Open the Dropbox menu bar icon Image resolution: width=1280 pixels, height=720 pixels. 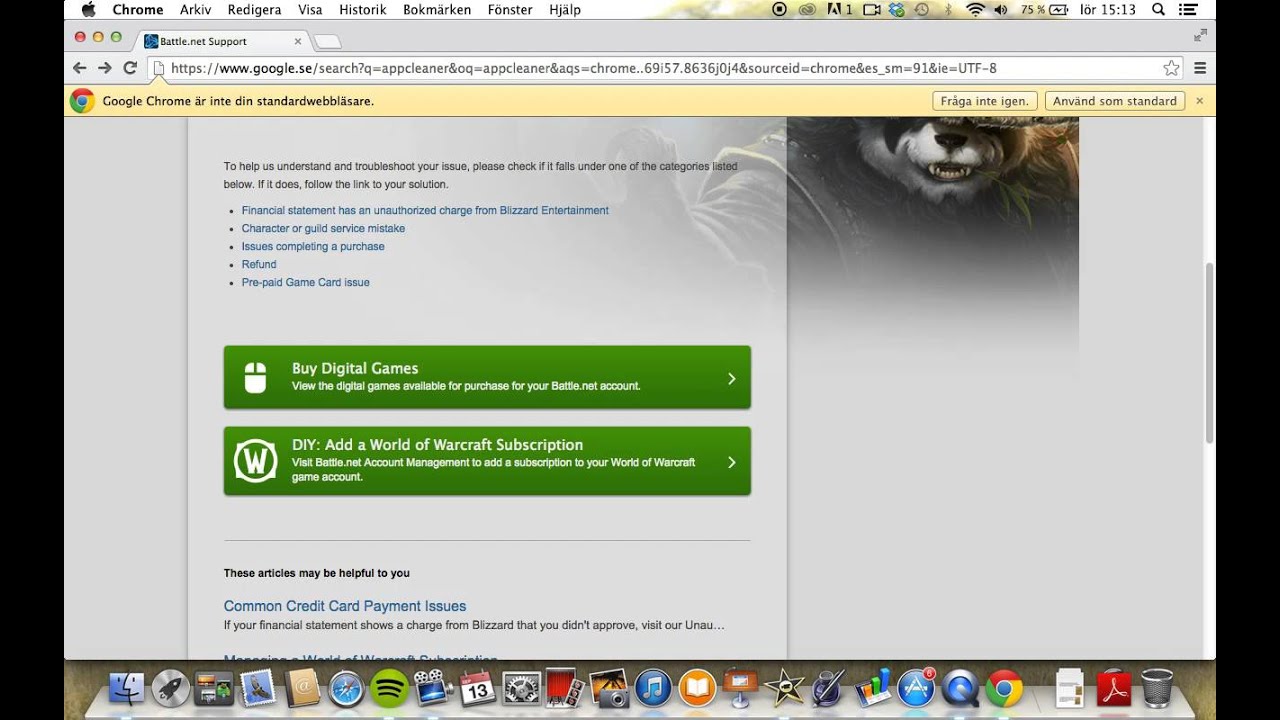click(896, 10)
